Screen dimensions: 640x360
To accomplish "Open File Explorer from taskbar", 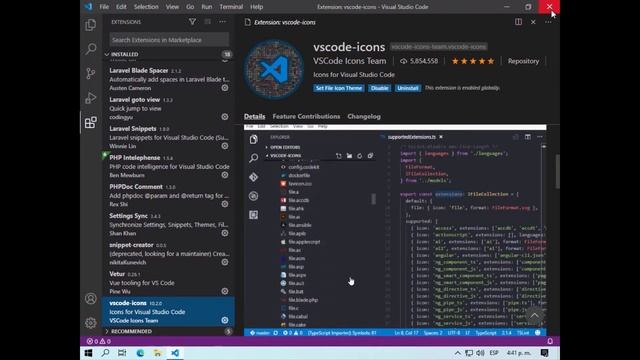I will click(x=158, y=353).
